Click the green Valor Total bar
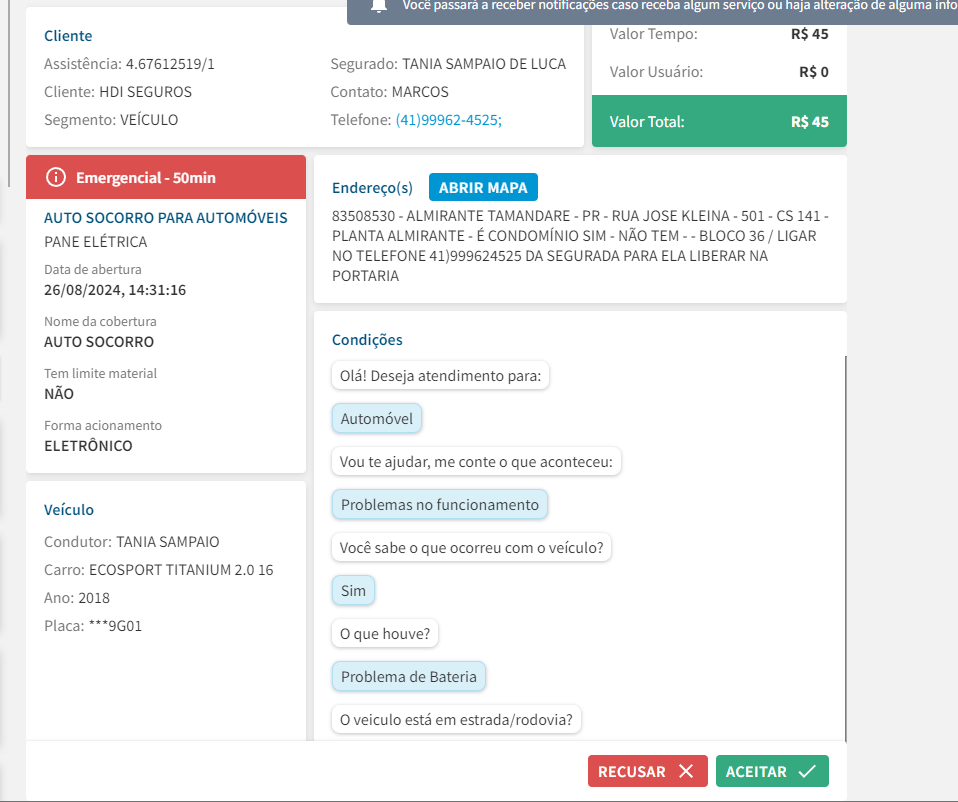The image size is (958, 802). click(x=719, y=122)
